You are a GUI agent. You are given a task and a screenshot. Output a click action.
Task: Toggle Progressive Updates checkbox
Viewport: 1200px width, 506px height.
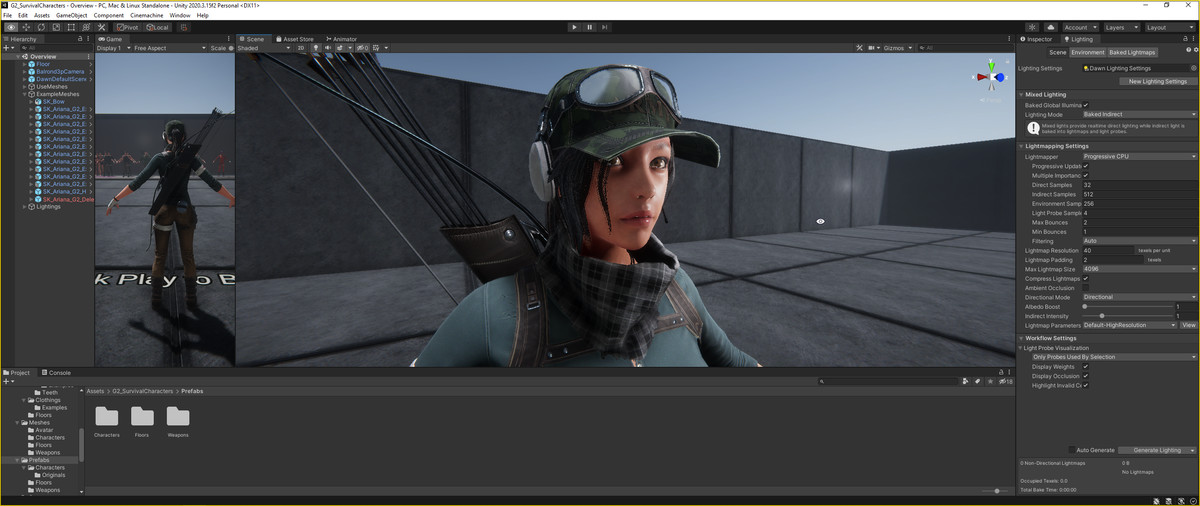(1086, 166)
